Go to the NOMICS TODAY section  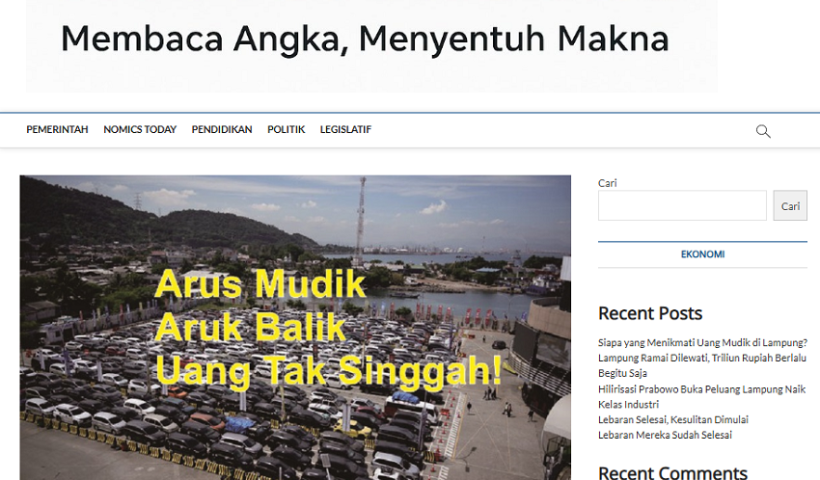click(140, 130)
